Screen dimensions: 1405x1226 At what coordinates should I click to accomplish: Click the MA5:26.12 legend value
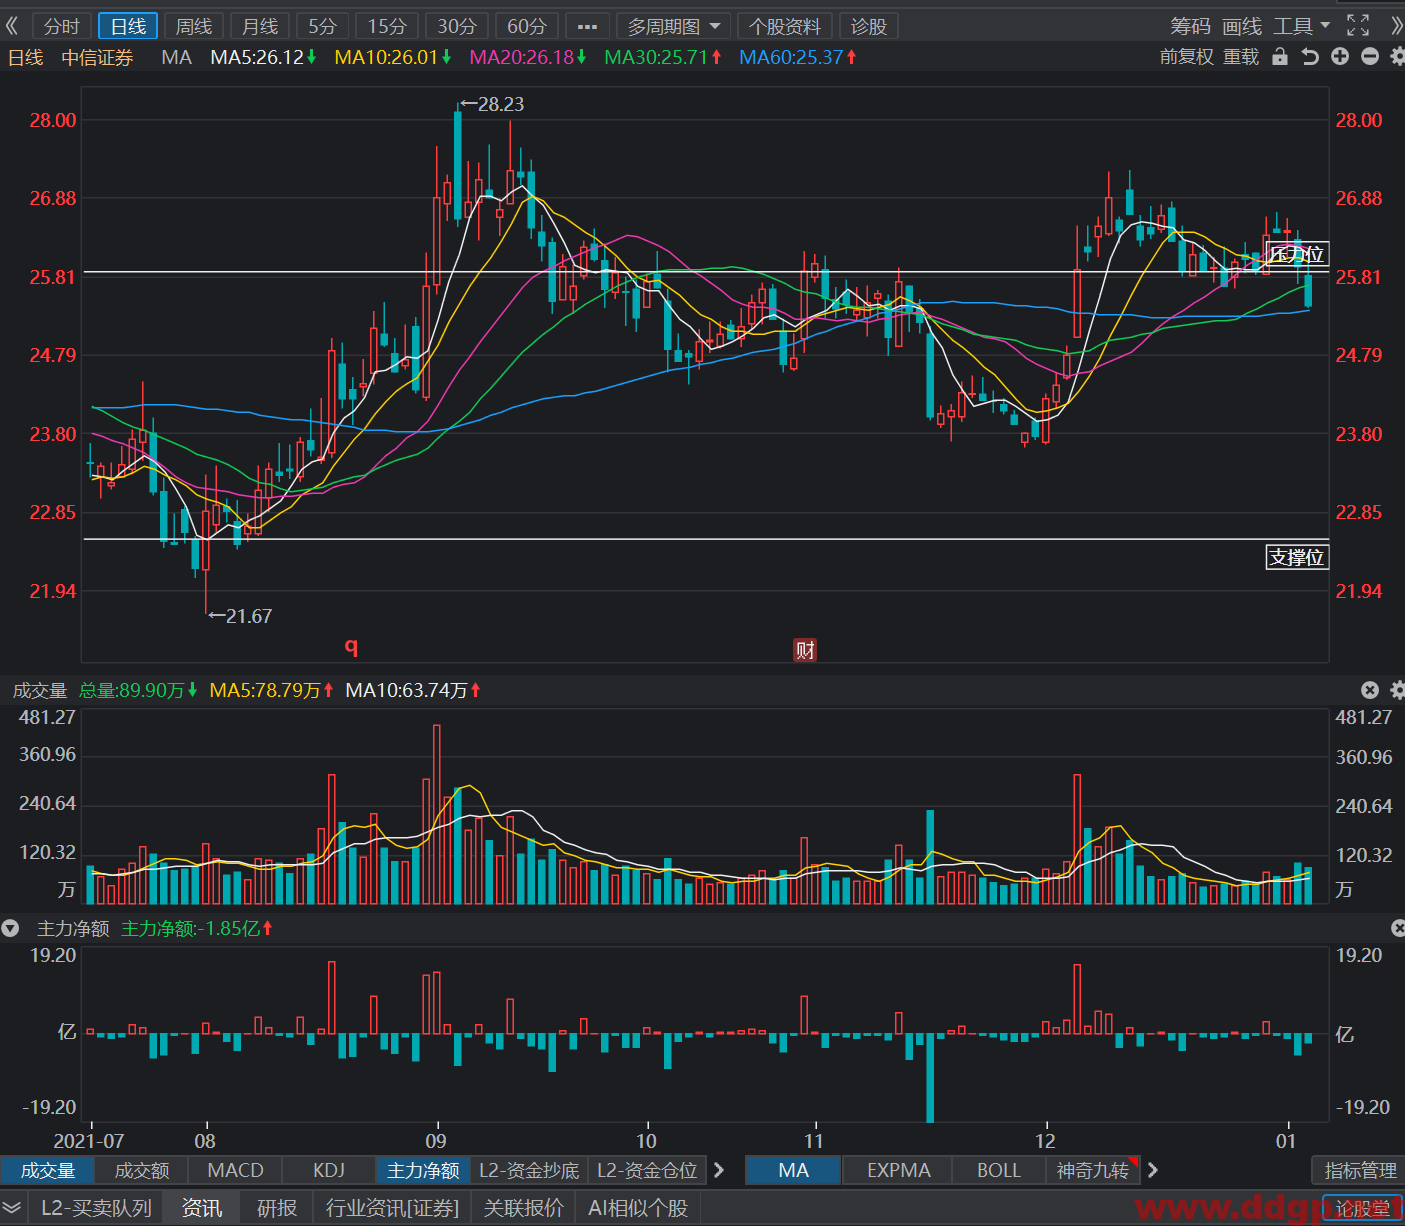[263, 57]
